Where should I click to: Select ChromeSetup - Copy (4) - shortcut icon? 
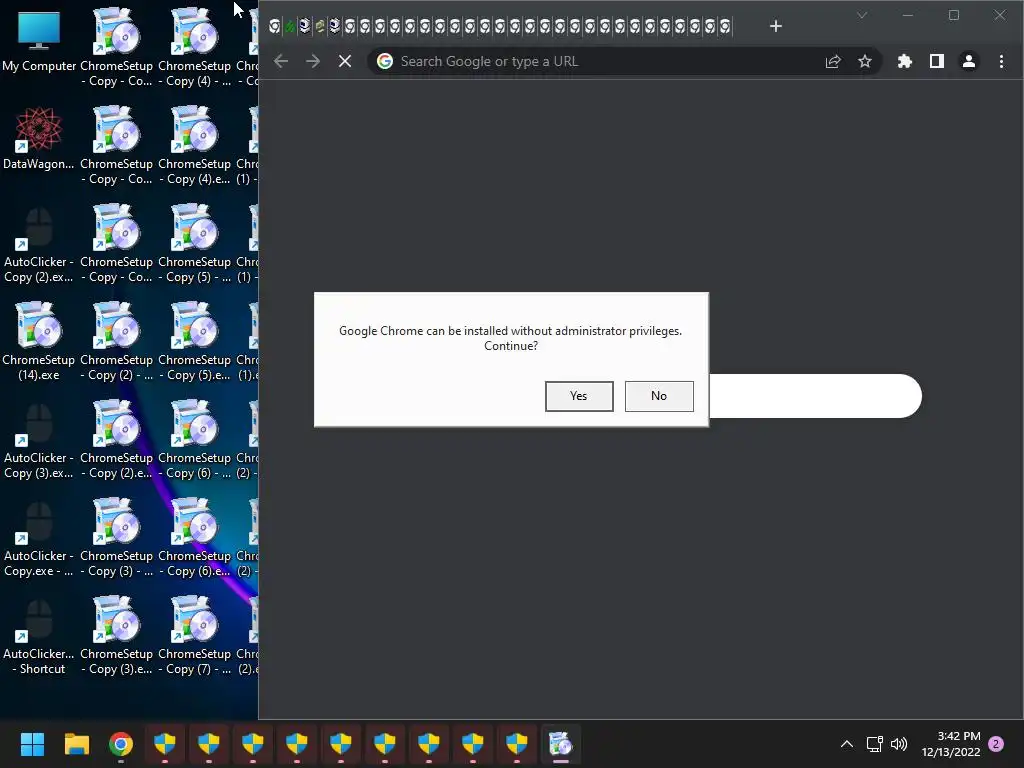(x=195, y=49)
